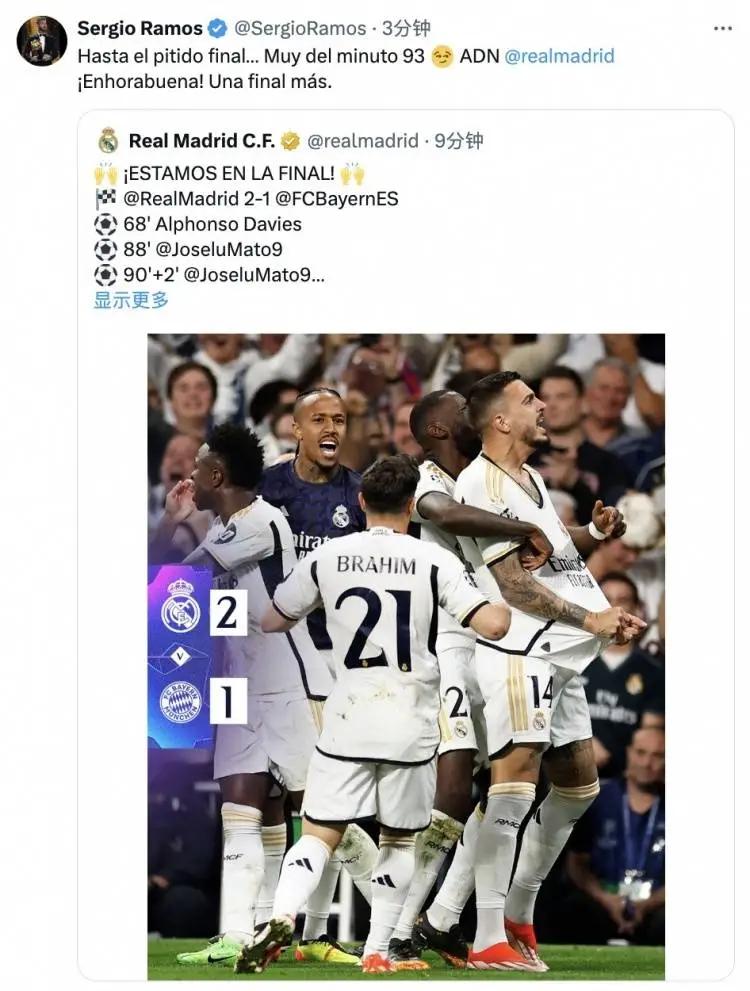Click the smiling emoji in Ramos's tweet
The image size is (750, 991).
tap(442, 57)
